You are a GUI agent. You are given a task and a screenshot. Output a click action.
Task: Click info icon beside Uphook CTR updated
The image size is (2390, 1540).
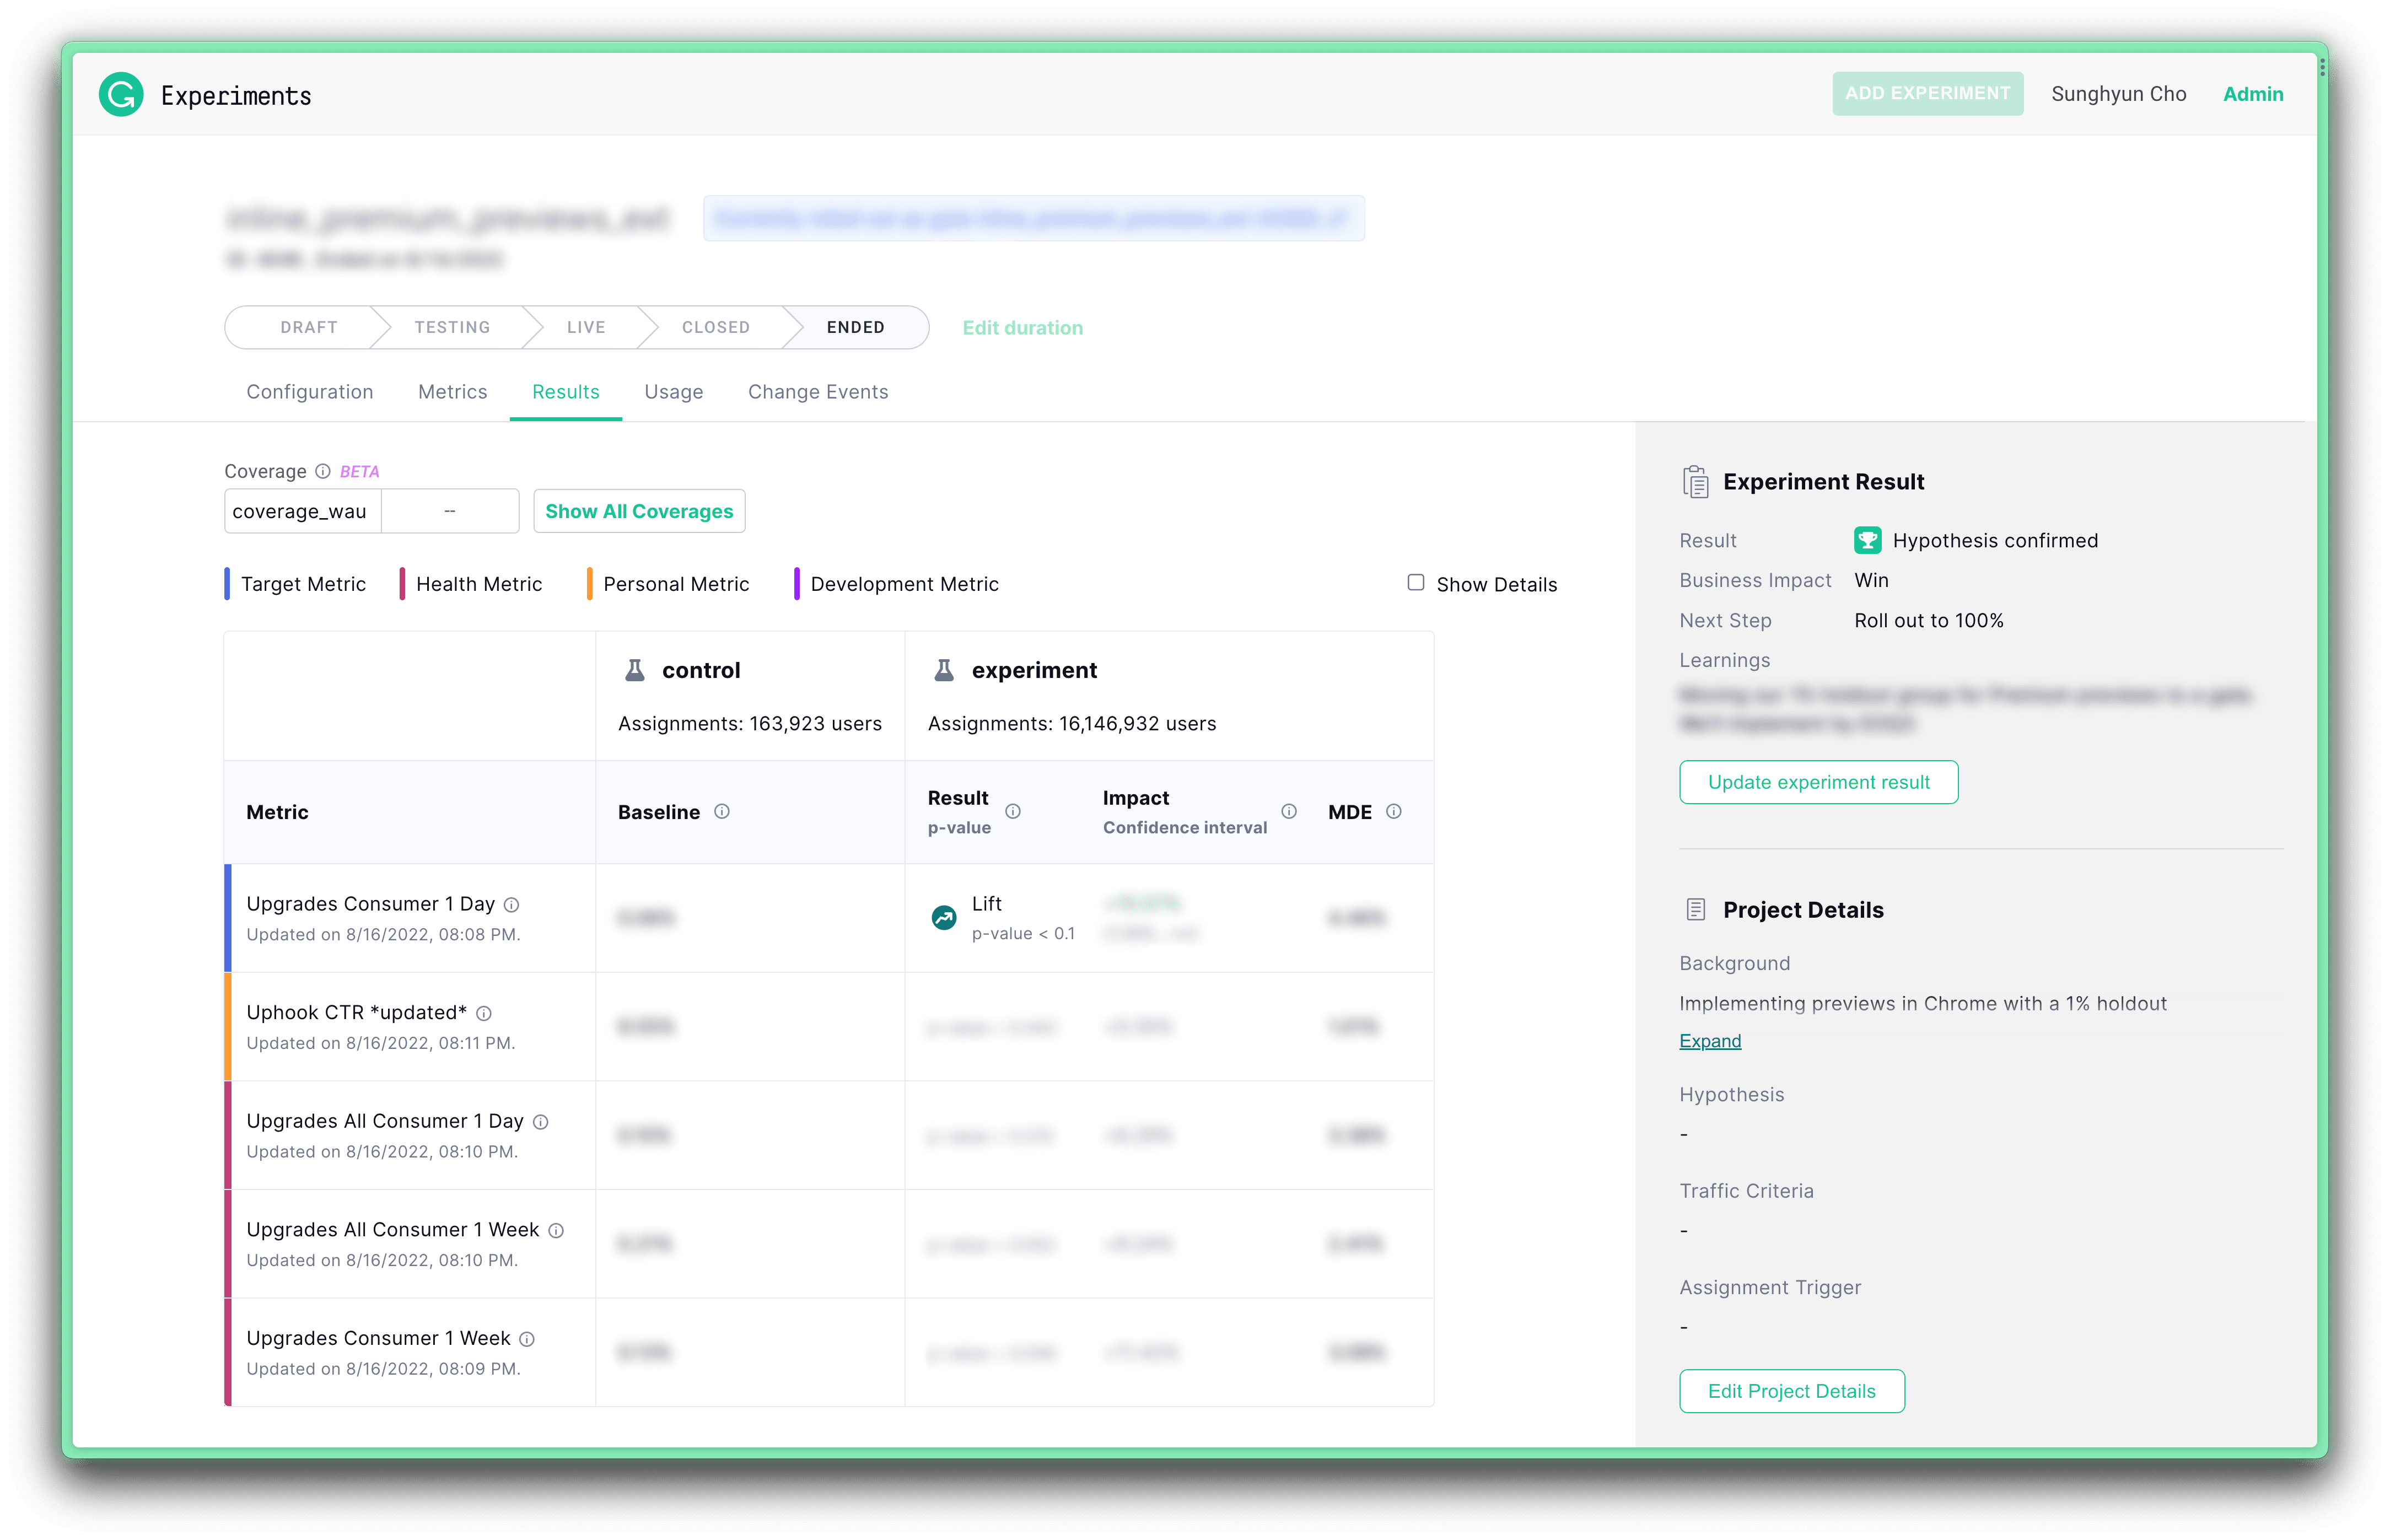pyautogui.click(x=484, y=1013)
